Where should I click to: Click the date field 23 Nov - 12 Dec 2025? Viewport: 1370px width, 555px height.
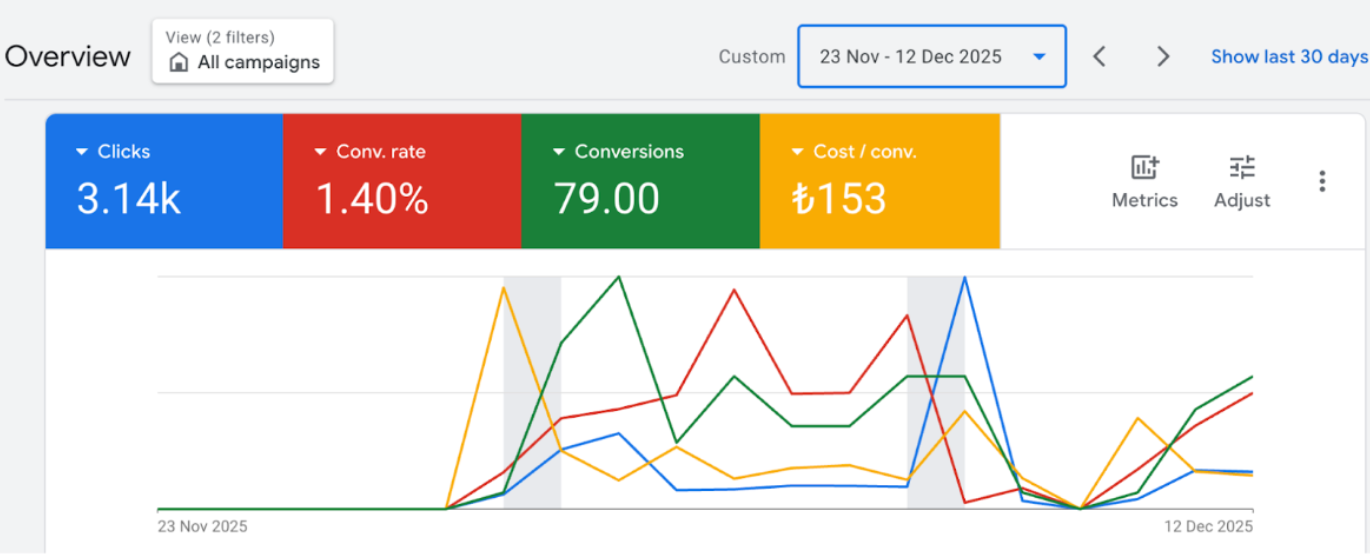coord(910,57)
